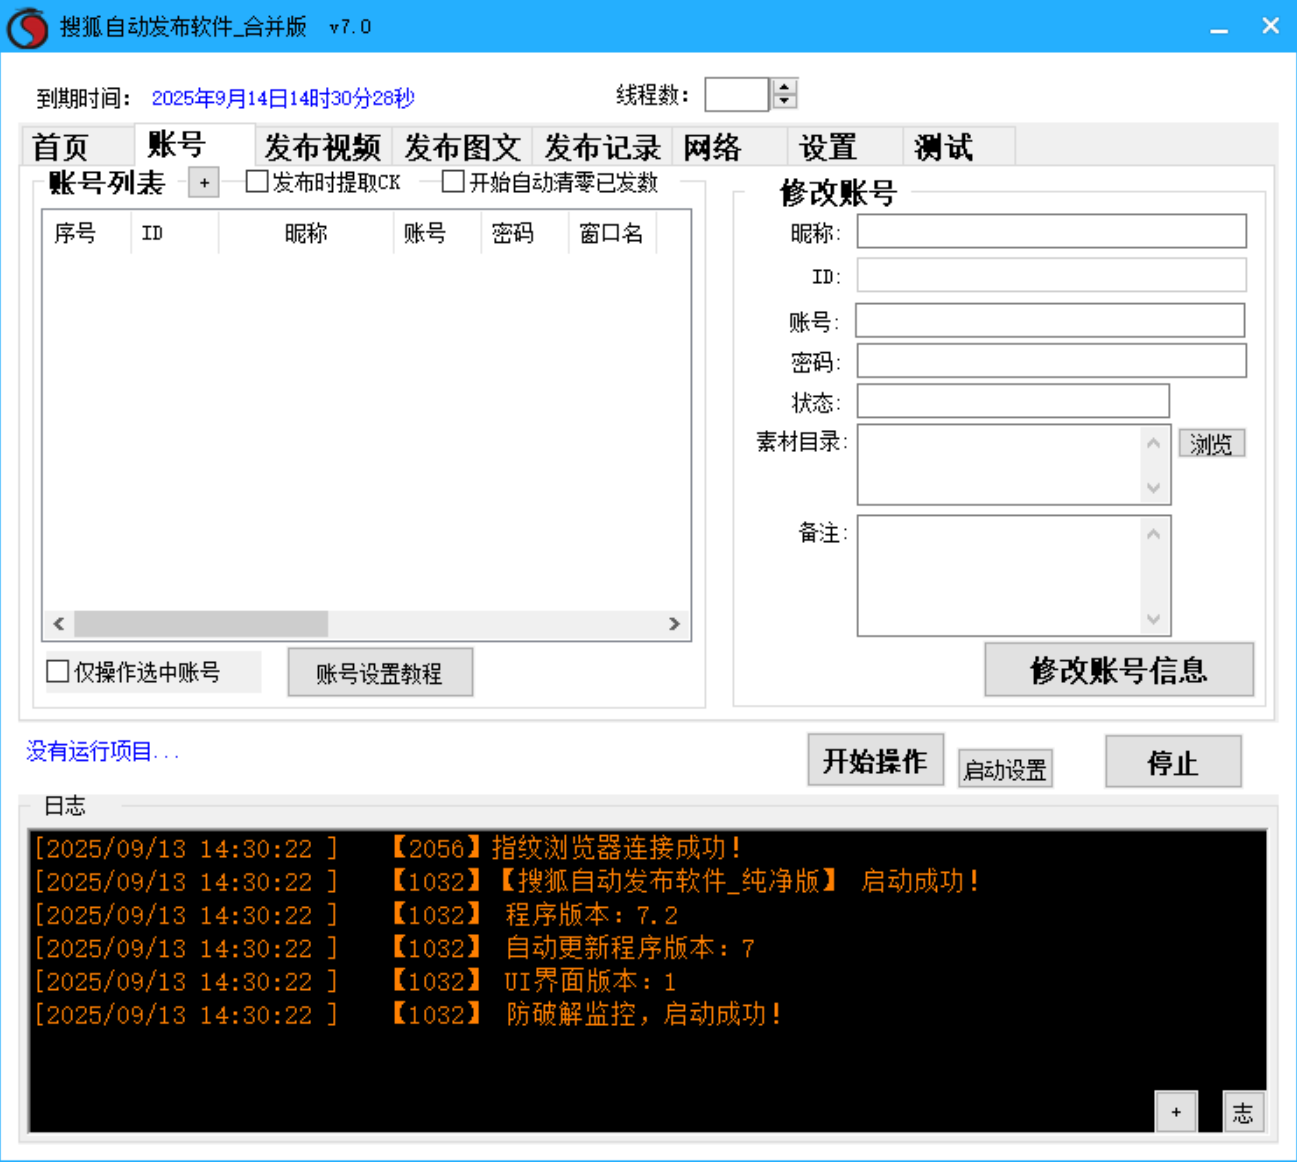
Task: Switch to 发布视频 tab
Action: (322, 147)
